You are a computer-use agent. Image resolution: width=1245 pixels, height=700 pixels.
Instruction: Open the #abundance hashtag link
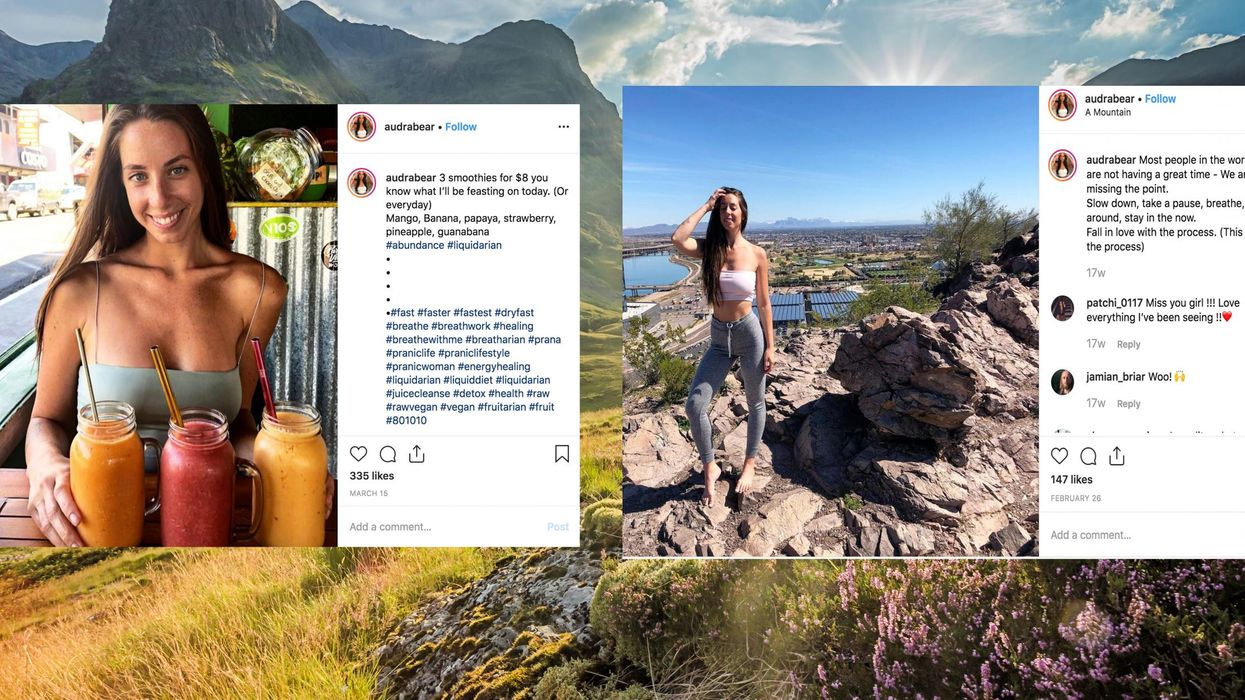pyautogui.click(x=414, y=245)
